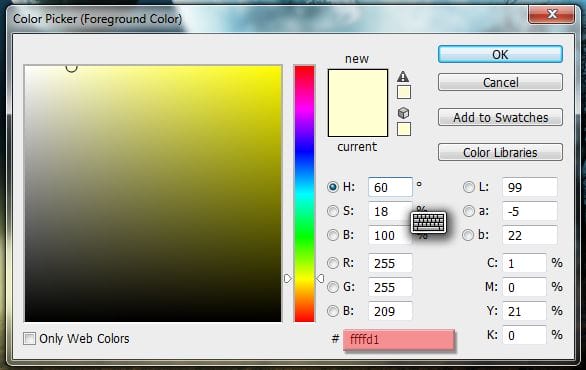
Task: Close the Color Picker dialog
Action: pos(552,14)
